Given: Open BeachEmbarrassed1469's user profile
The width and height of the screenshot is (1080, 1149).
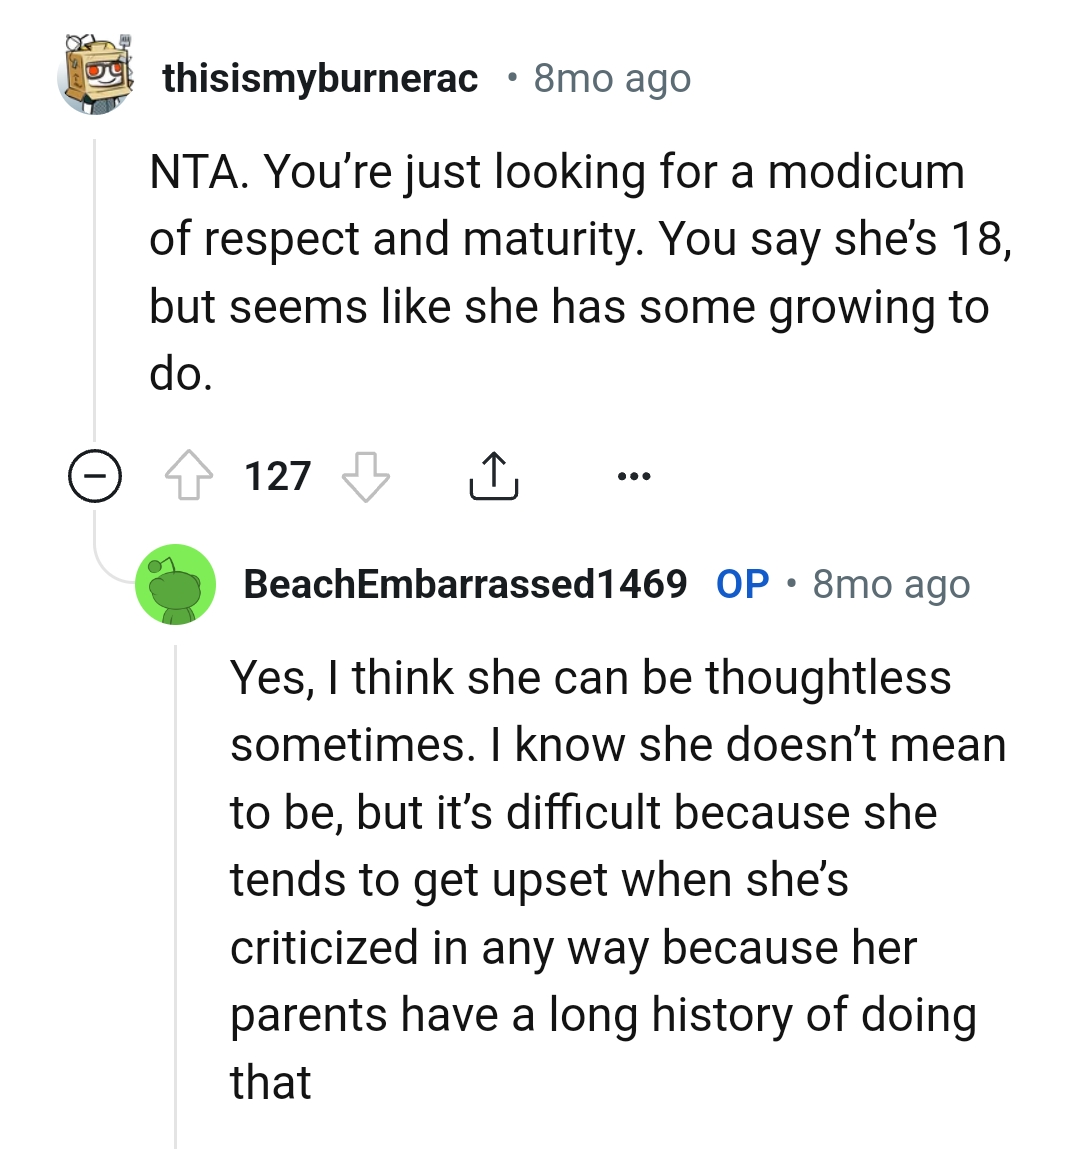Looking at the screenshot, I should pyautogui.click(x=465, y=584).
